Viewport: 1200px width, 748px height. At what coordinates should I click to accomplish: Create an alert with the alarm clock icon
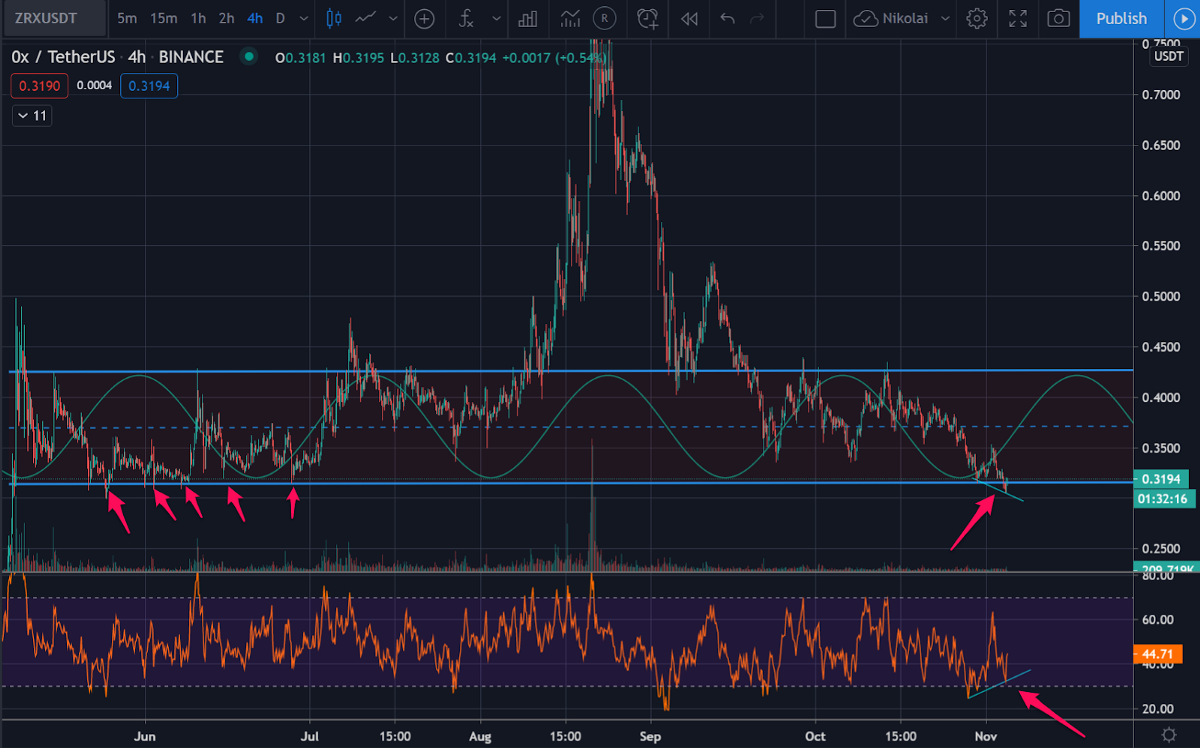[x=648, y=18]
